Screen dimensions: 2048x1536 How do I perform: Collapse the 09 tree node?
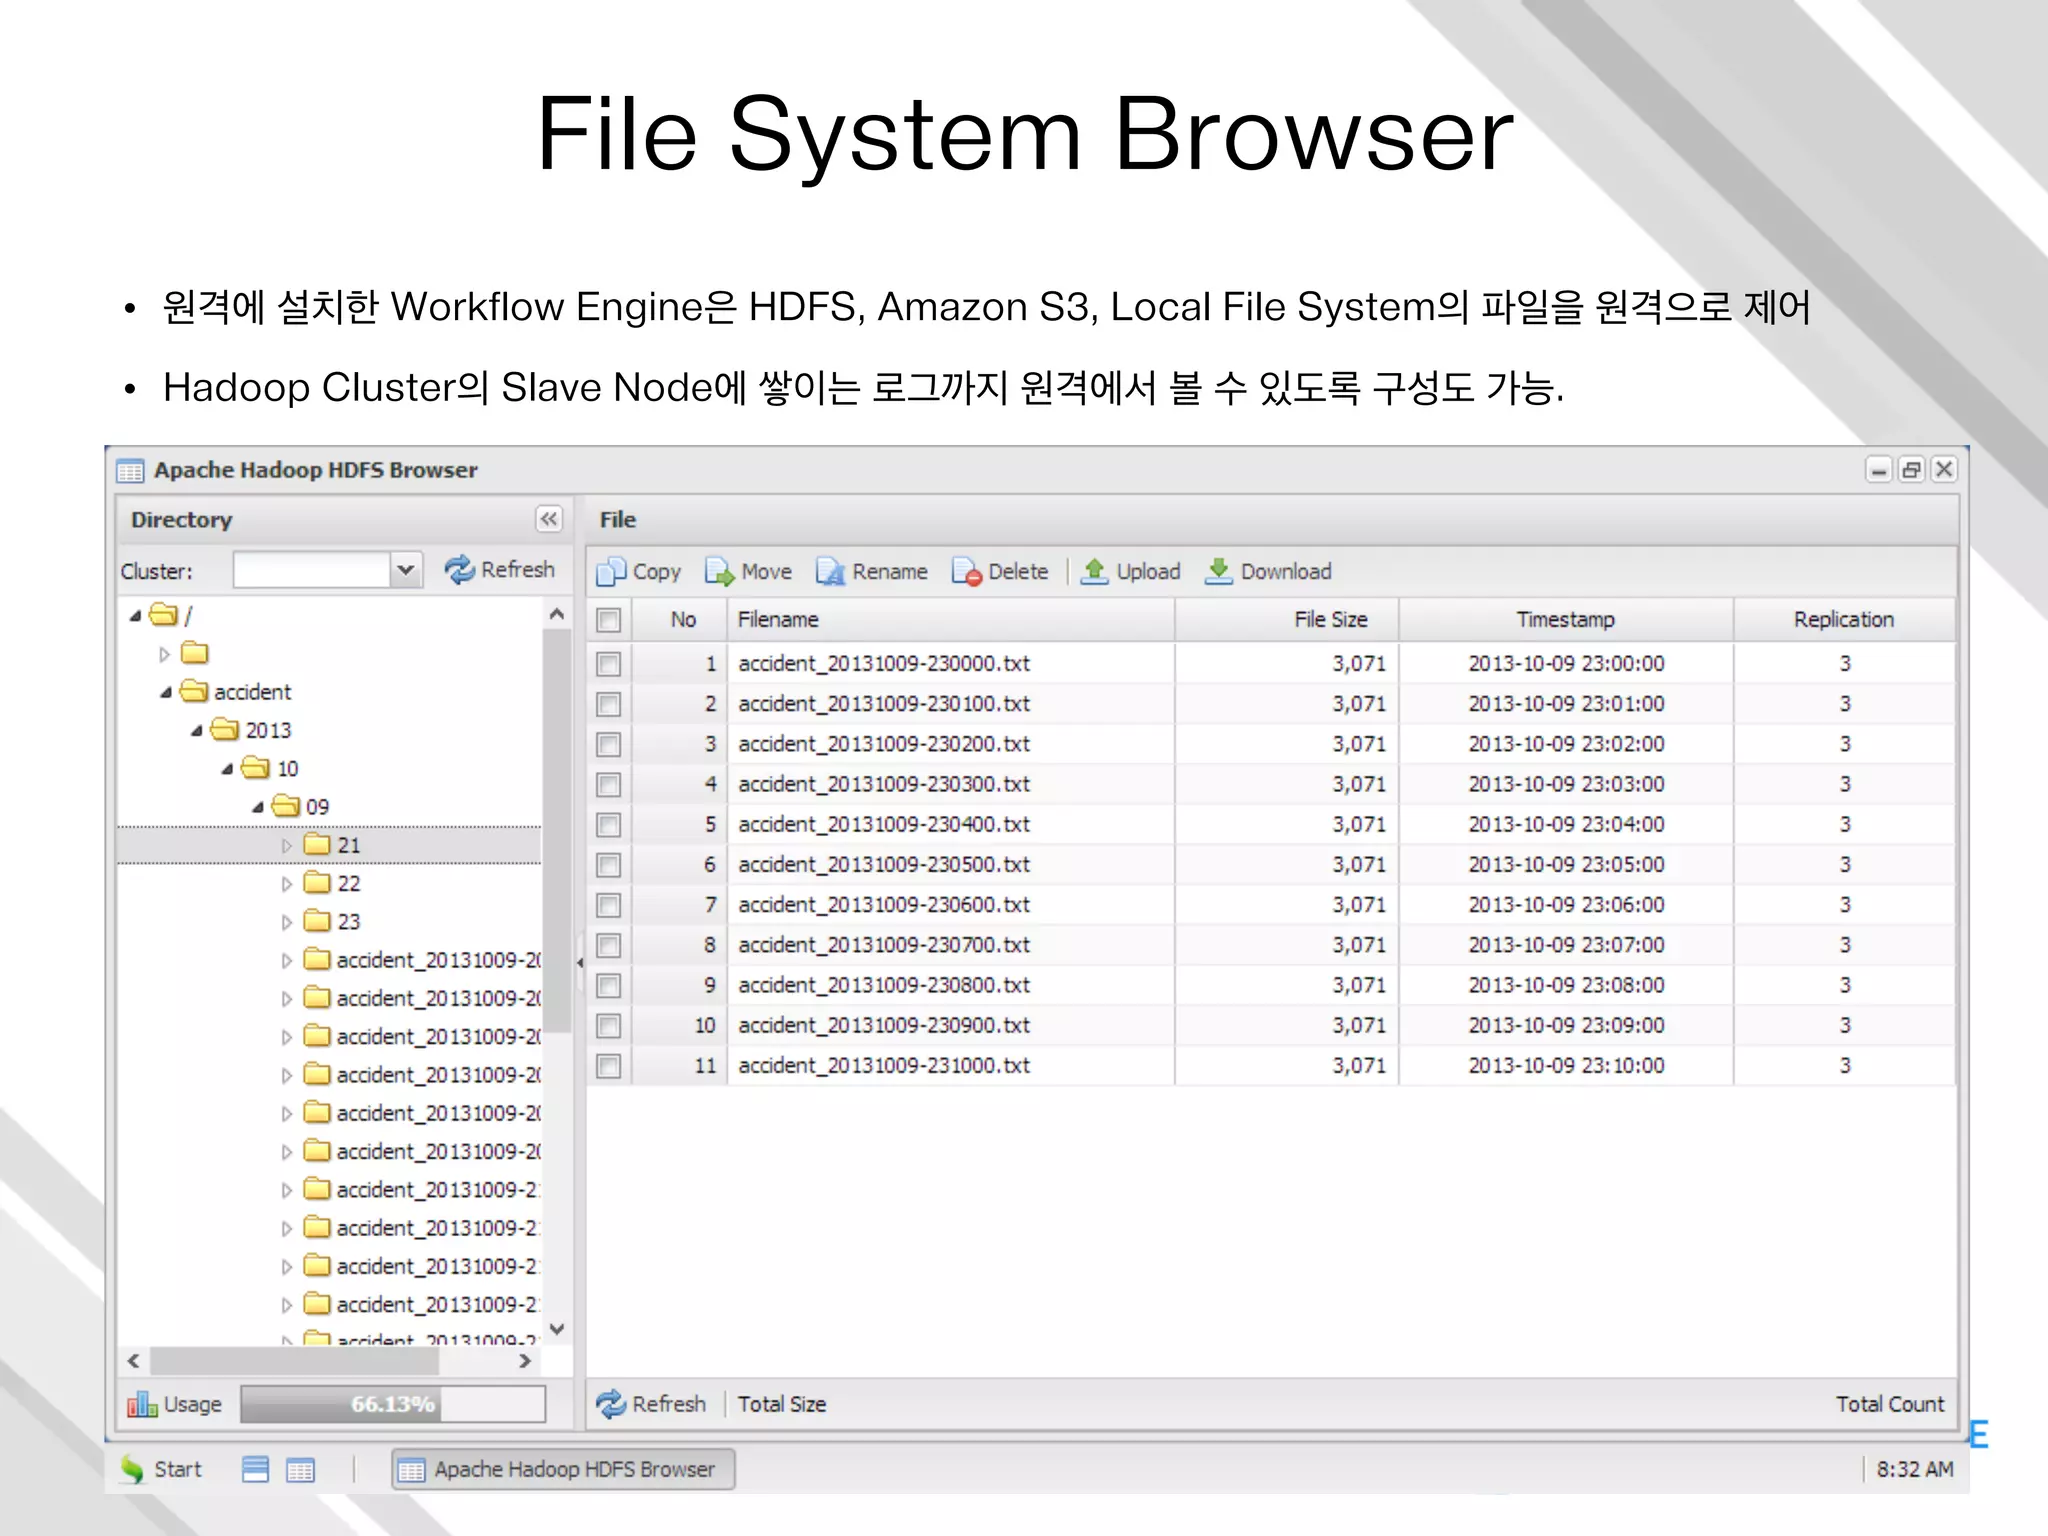(258, 807)
